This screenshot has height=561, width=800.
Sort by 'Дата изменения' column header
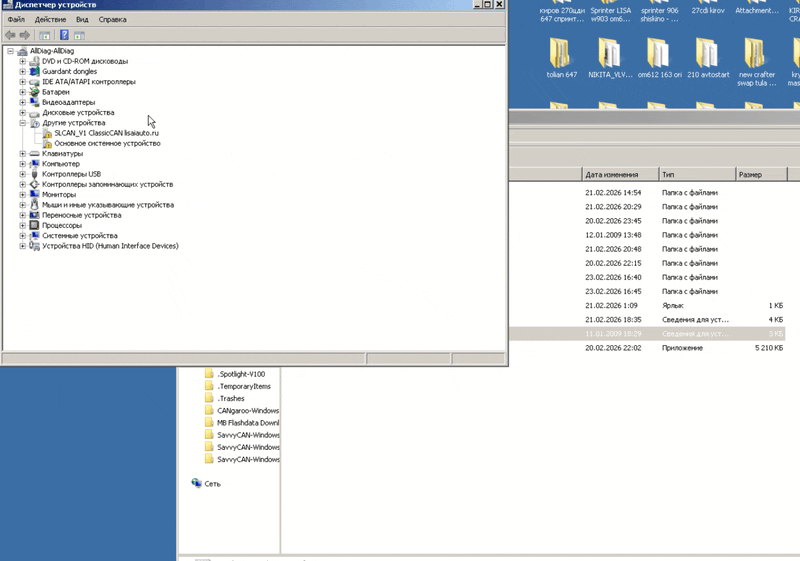click(618, 174)
